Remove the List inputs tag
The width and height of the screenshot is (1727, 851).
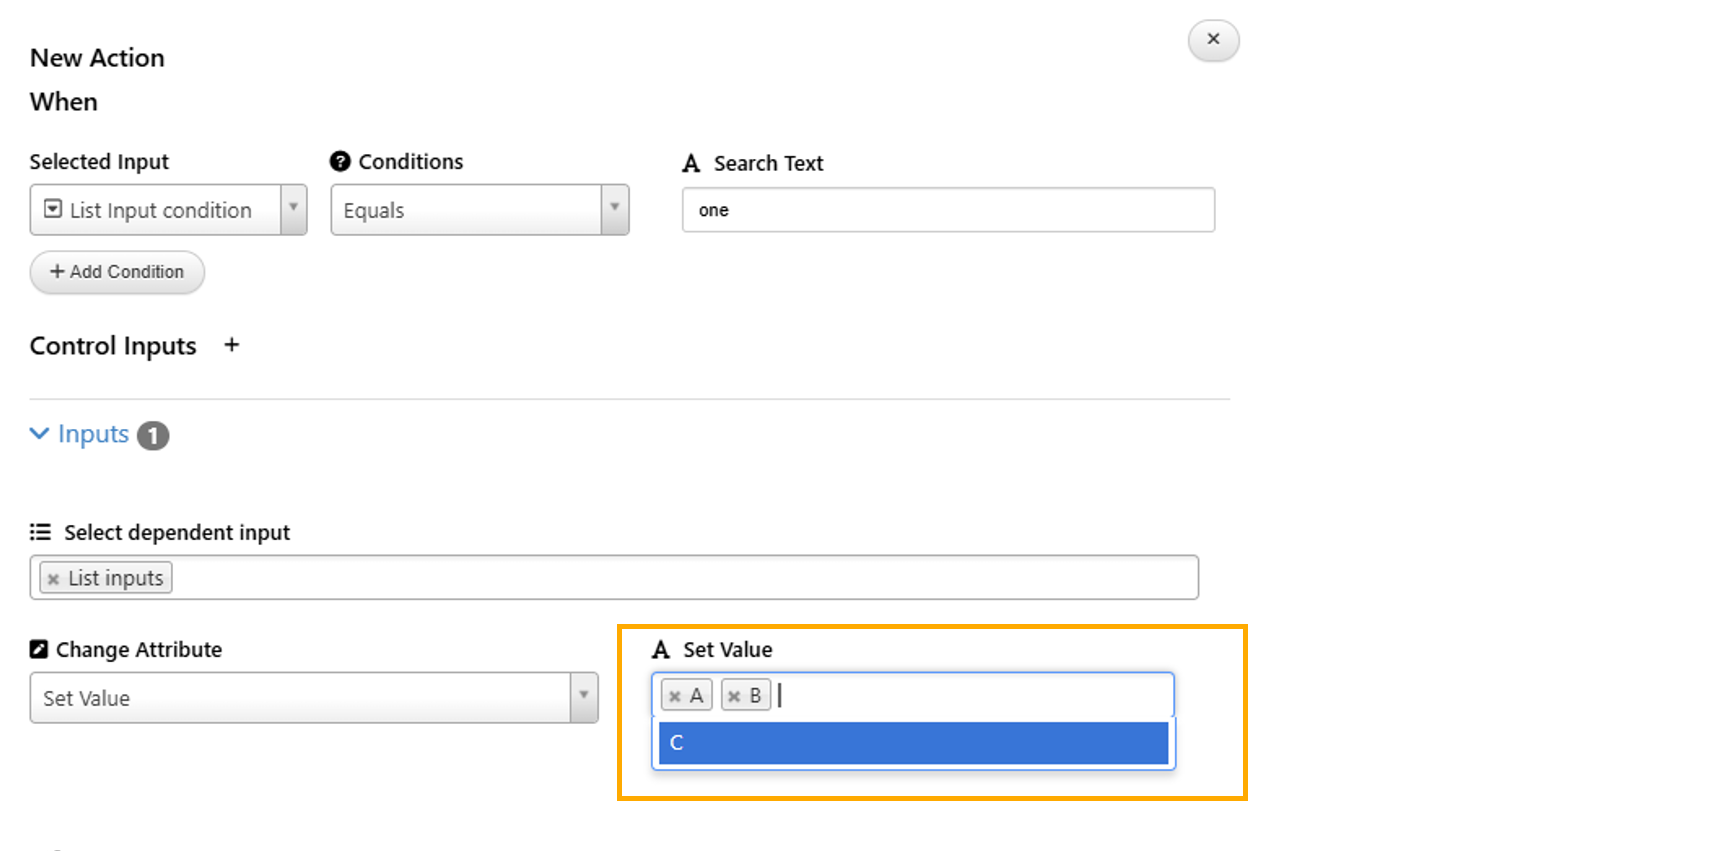(x=53, y=579)
